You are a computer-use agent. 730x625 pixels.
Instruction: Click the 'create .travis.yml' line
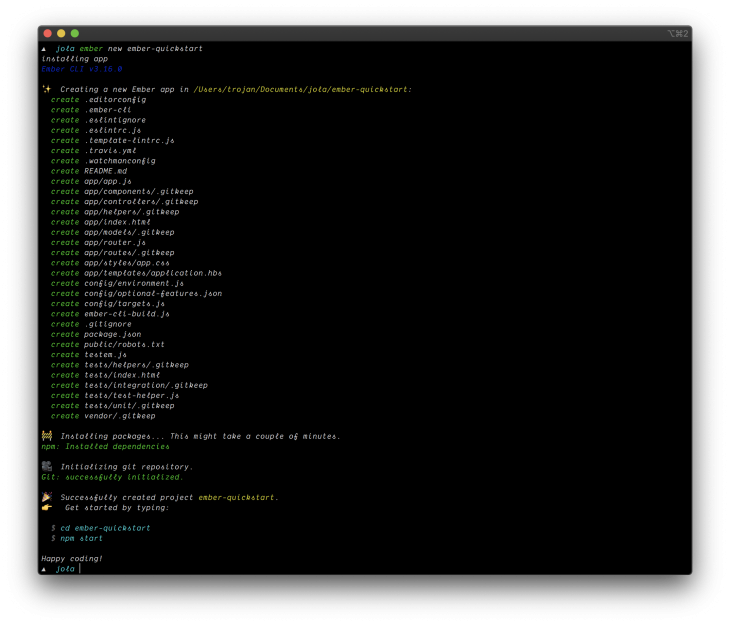tap(94, 151)
